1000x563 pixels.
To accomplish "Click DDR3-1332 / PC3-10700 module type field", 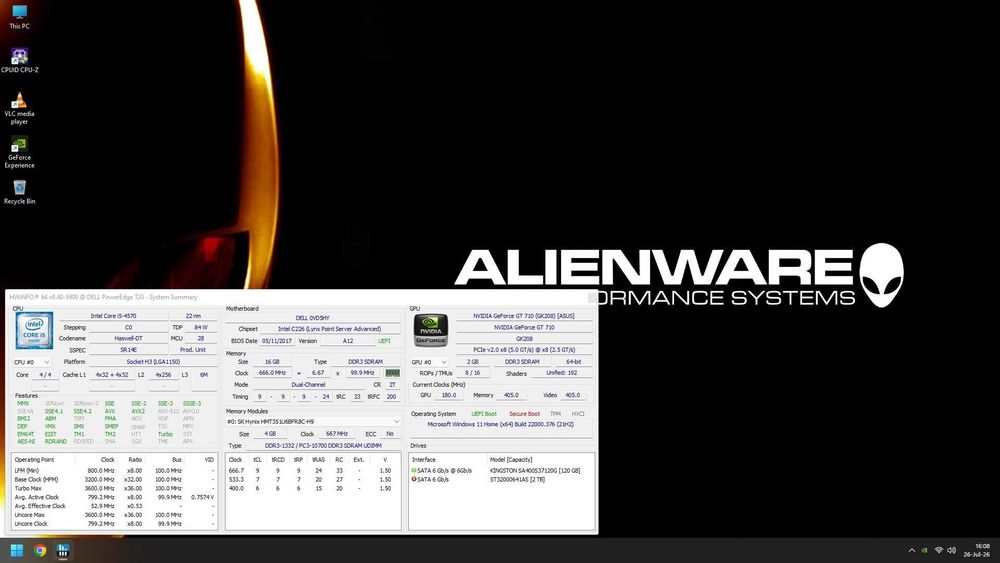I will pos(323,446).
